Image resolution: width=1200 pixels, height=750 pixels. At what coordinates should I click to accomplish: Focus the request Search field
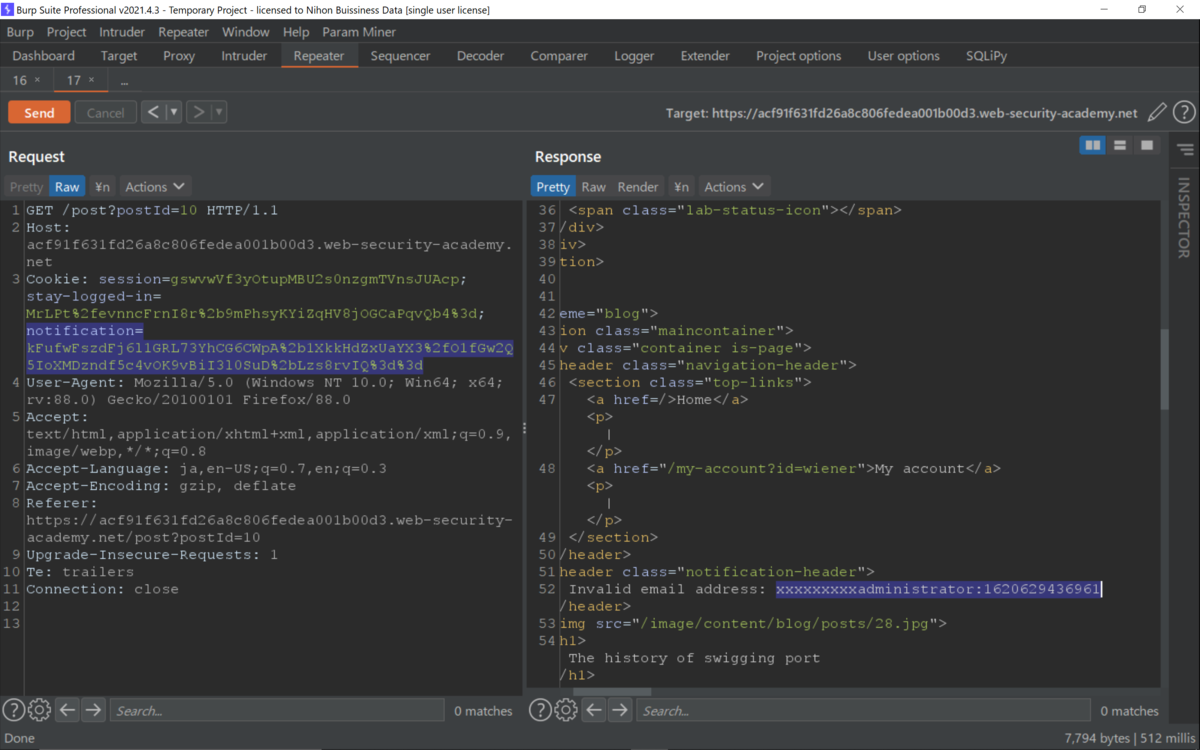[x=276, y=710]
